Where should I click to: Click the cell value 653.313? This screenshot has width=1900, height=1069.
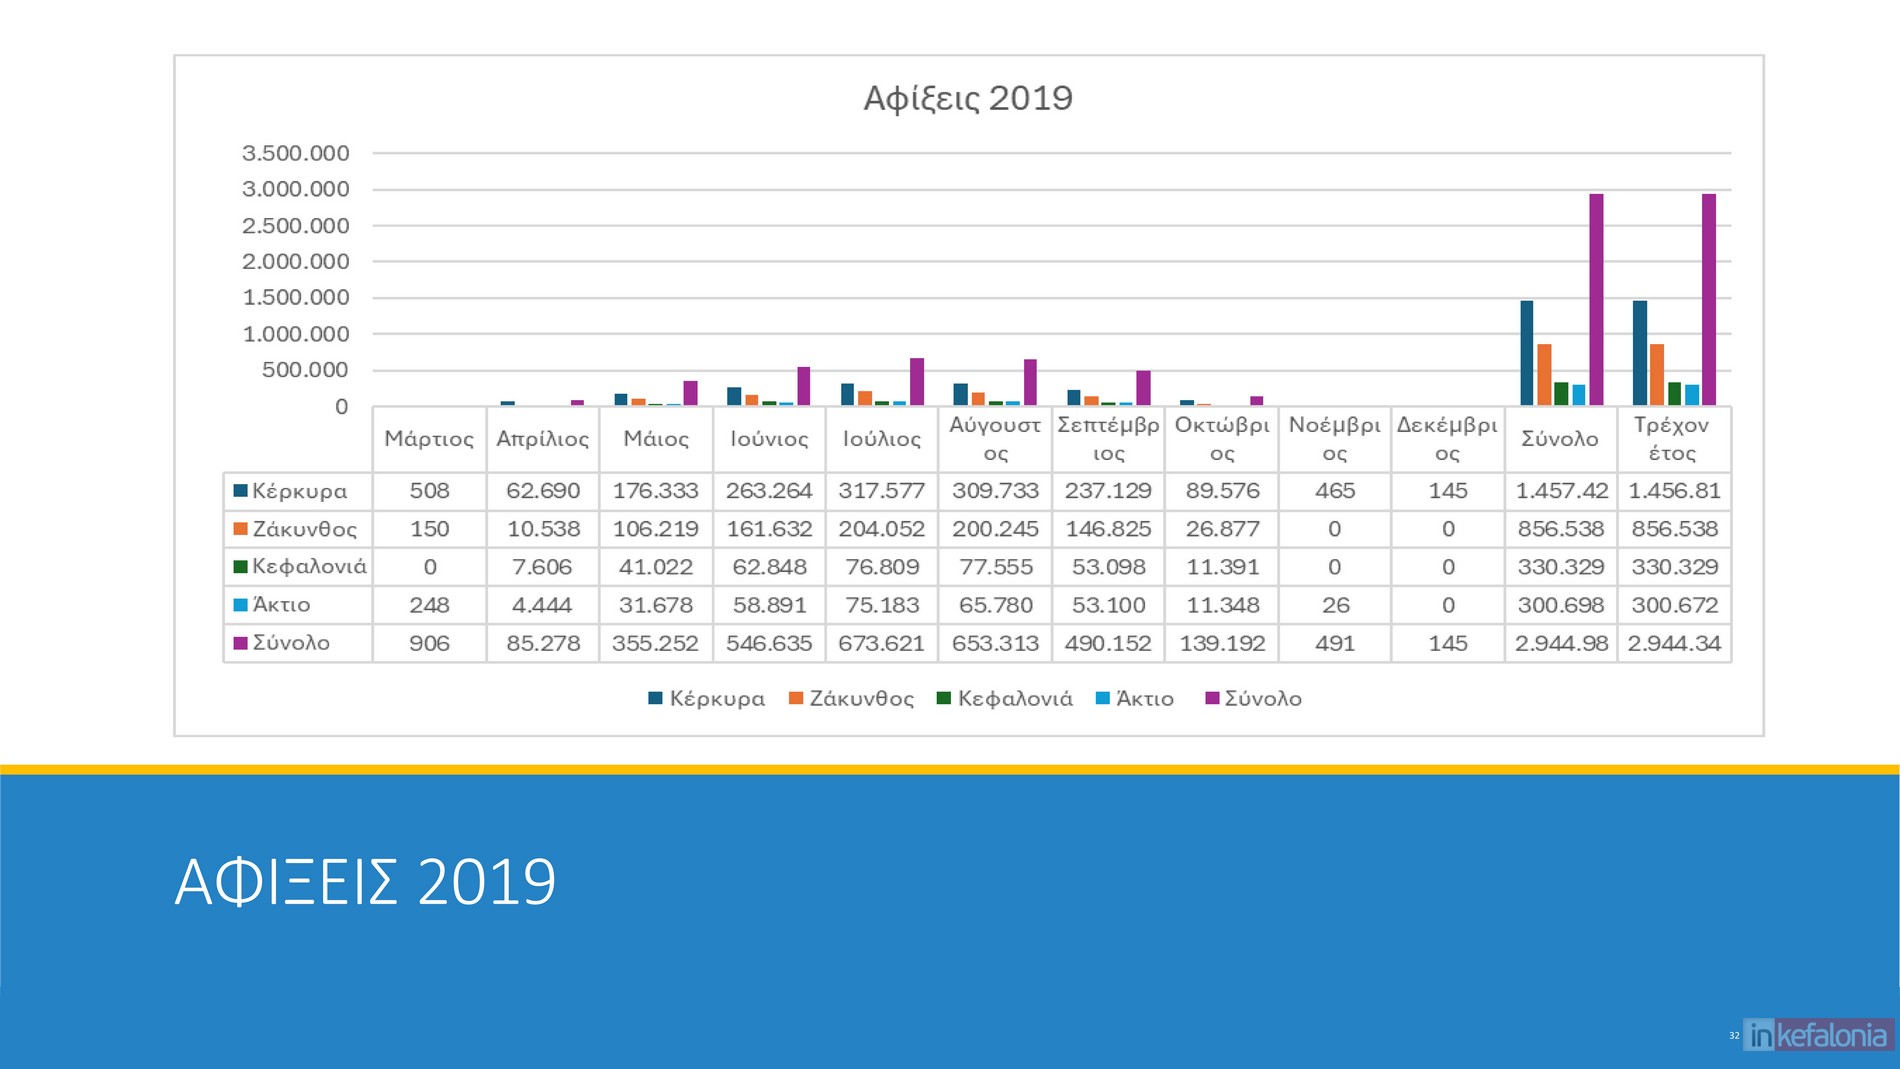coord(995,643)
